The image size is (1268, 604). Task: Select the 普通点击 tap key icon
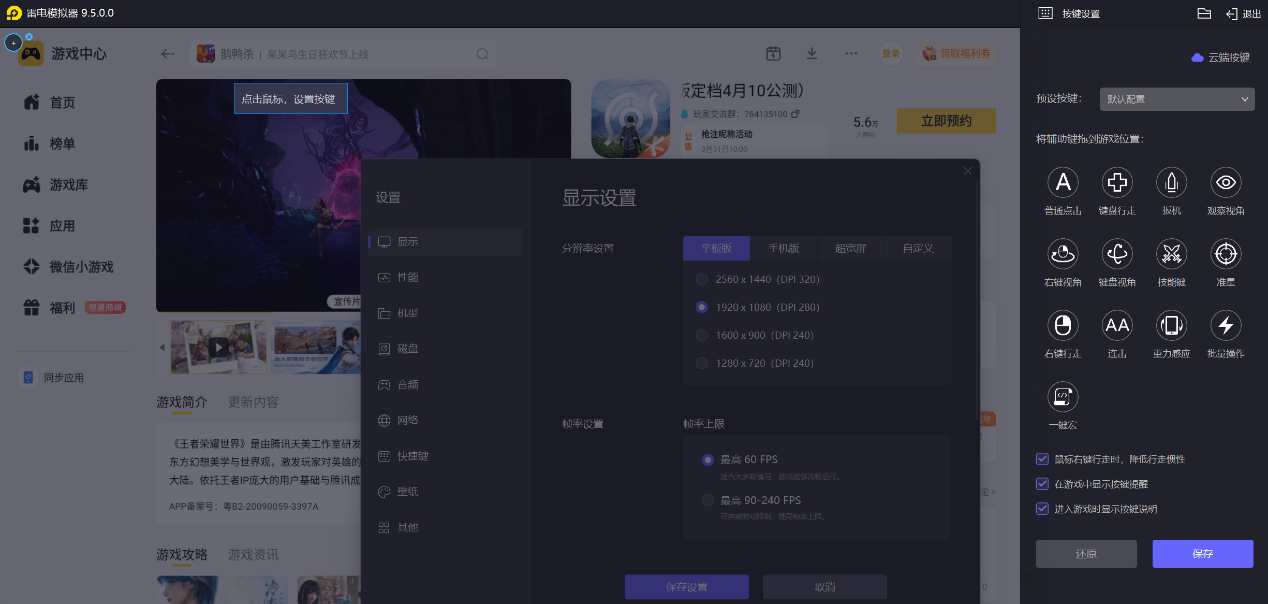pos(1063,182)
